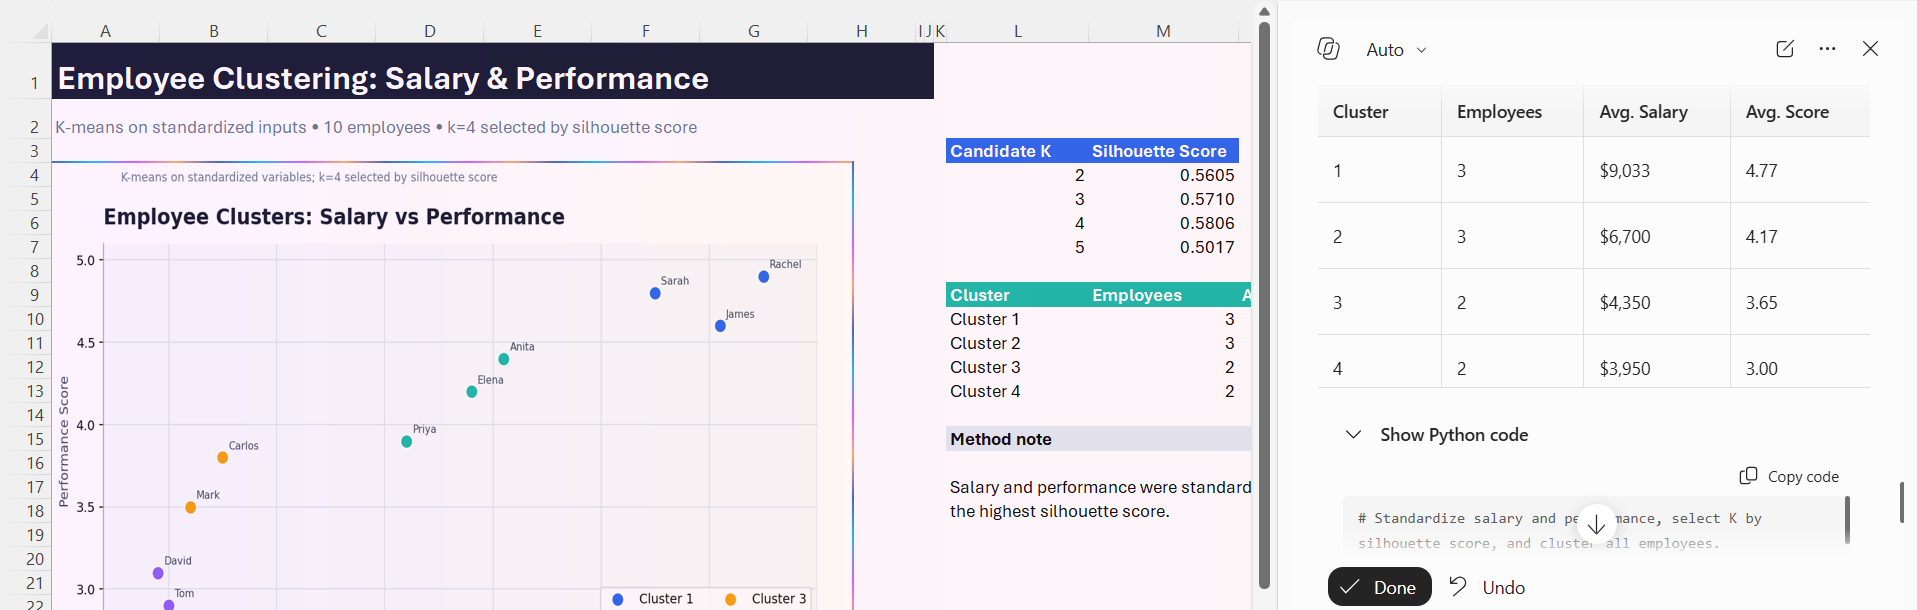
Task: Select row 11 header
Action: pyautogui.click(x=34, y=343)
